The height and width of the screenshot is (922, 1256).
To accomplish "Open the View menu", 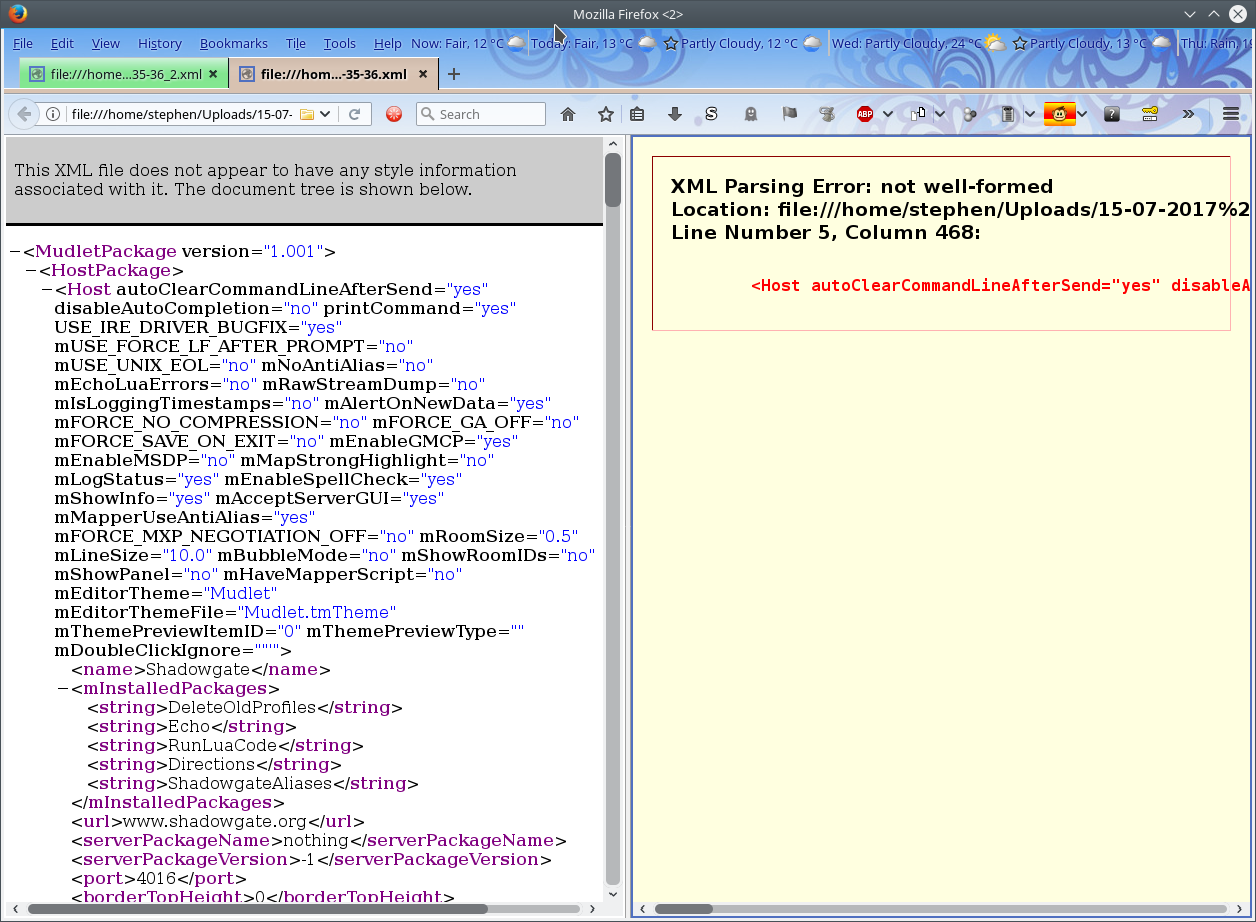I will click(x=105, y=43).
